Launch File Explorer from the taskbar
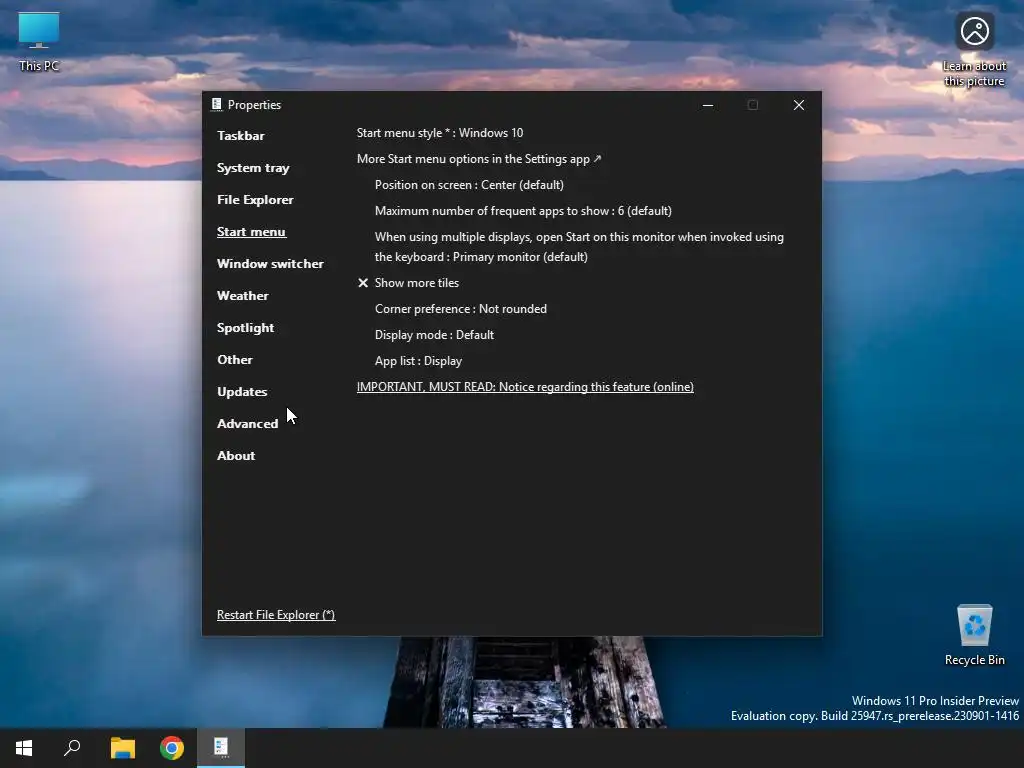The width and height of the screenshot is (1024, 768). coord(122,748)
